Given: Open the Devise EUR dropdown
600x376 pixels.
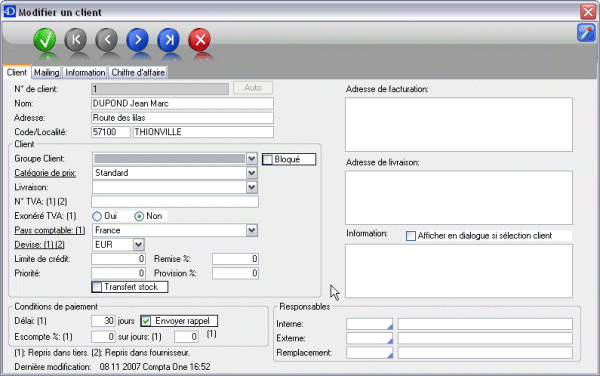Looking at the screenshot, I should pyautogui.click(x=138, y=244).
